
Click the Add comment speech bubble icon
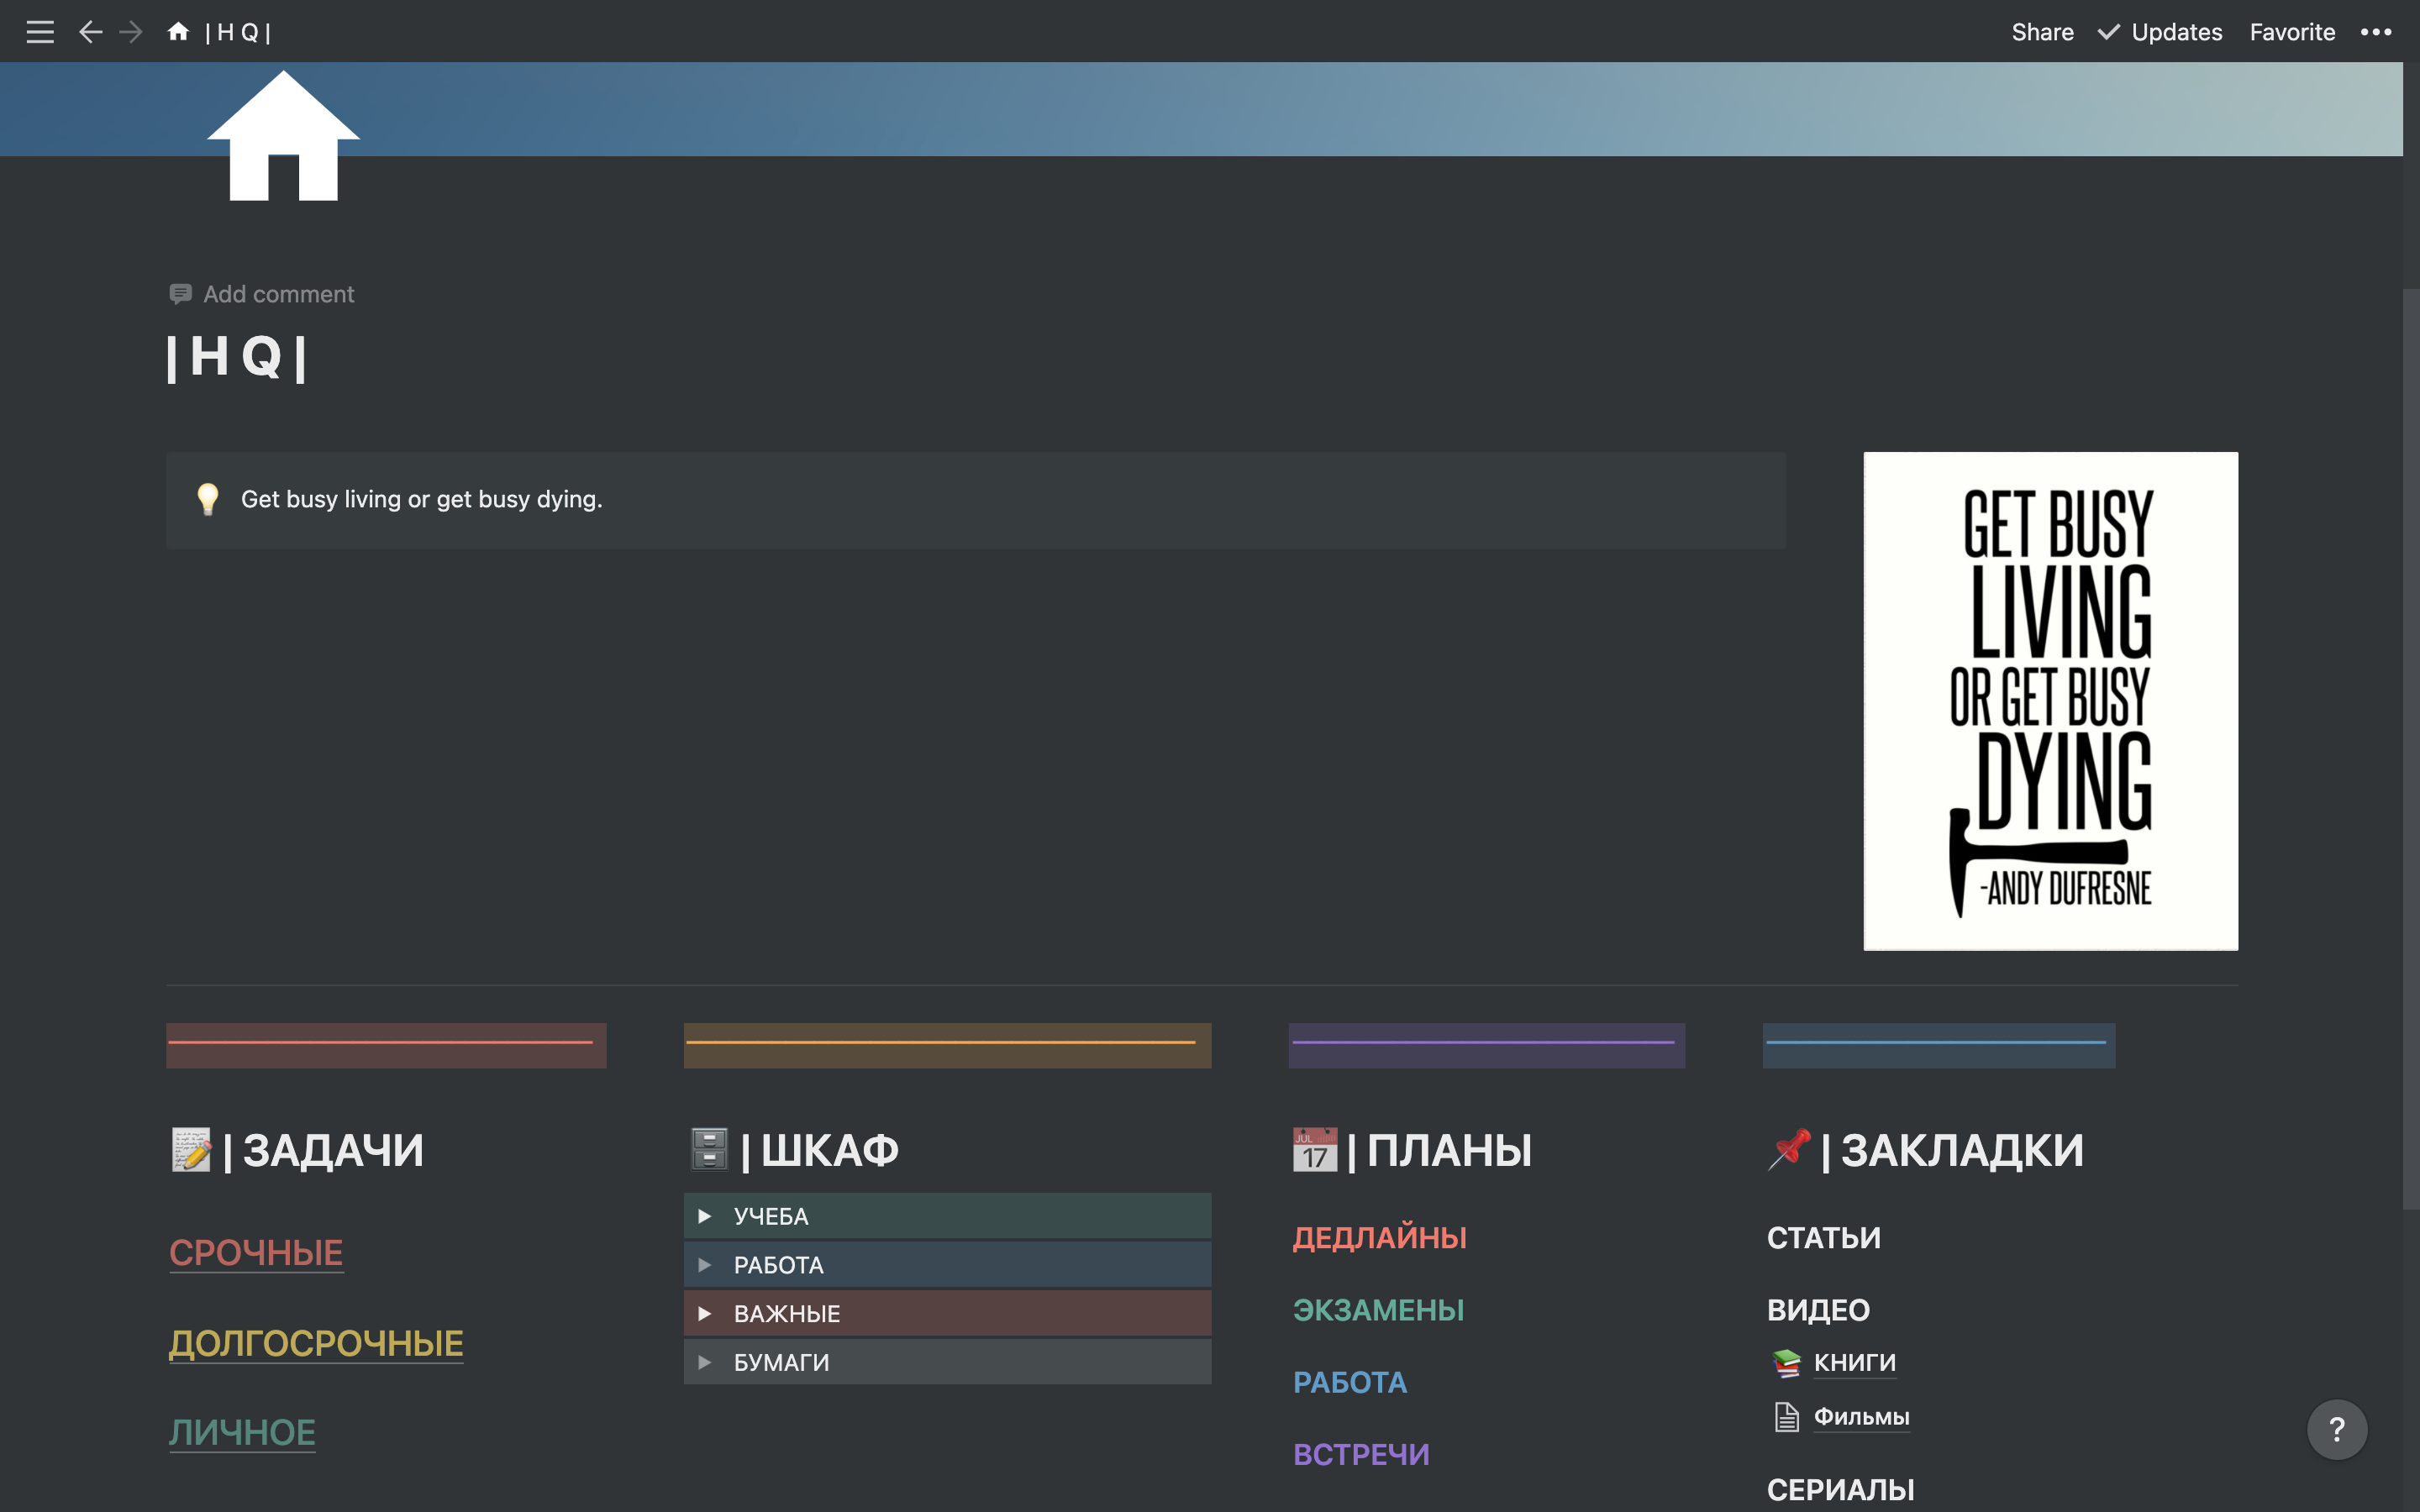pyautogui.click(x=181, y=294)
